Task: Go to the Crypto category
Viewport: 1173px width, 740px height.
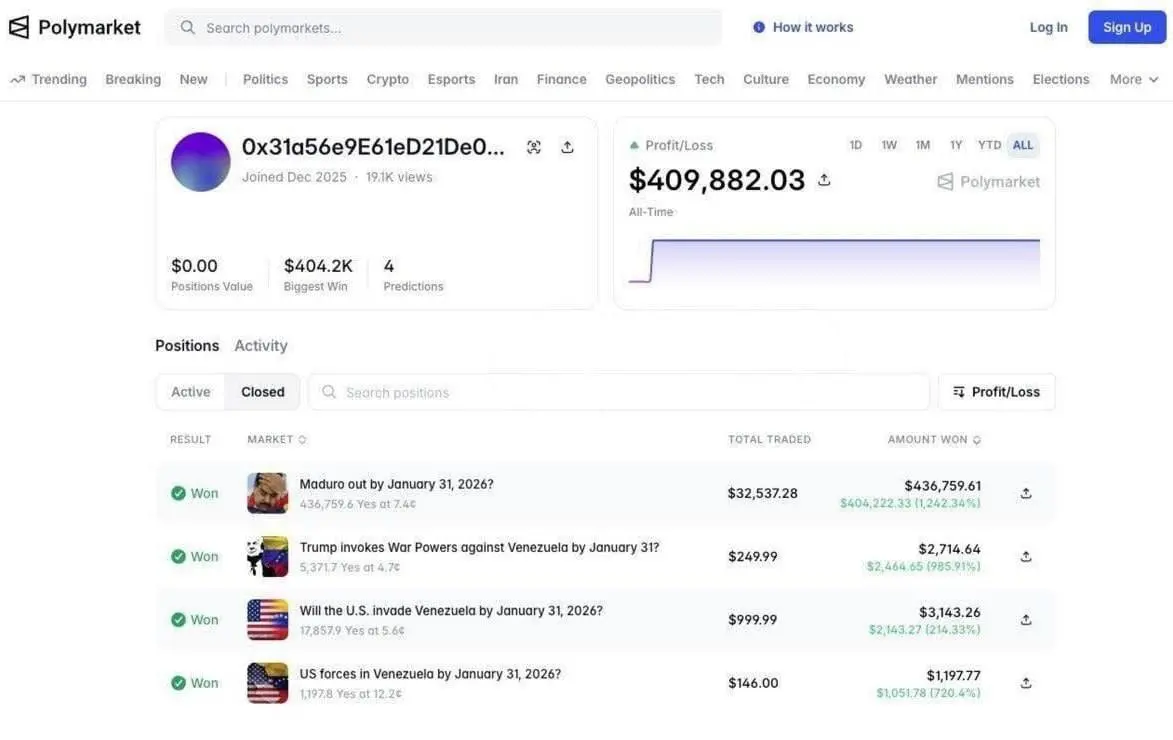Action: 387,79
